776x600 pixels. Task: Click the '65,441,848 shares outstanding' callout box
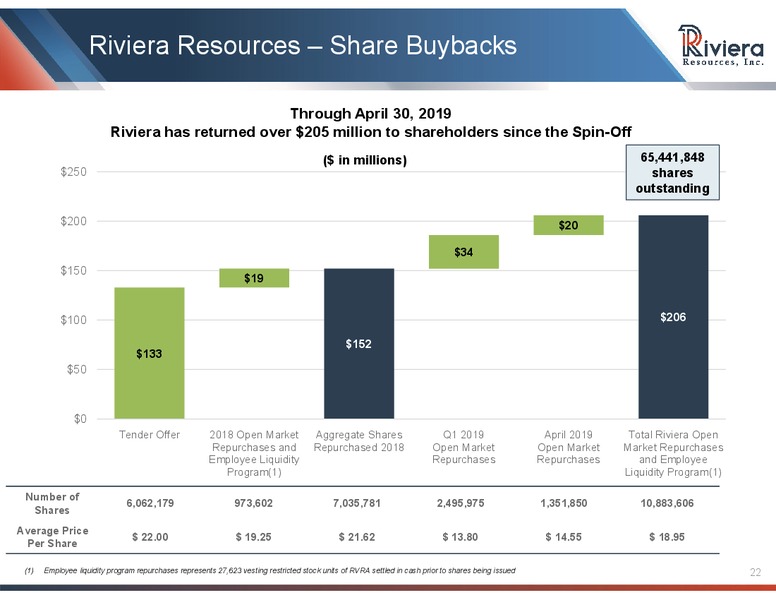672,172
